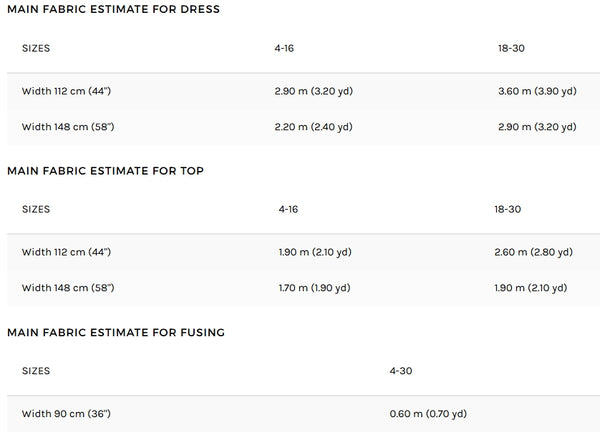Screen dimensions: 600x435
Task: Click dress Width 112 cm (44") row label
Action: point(66,91)
